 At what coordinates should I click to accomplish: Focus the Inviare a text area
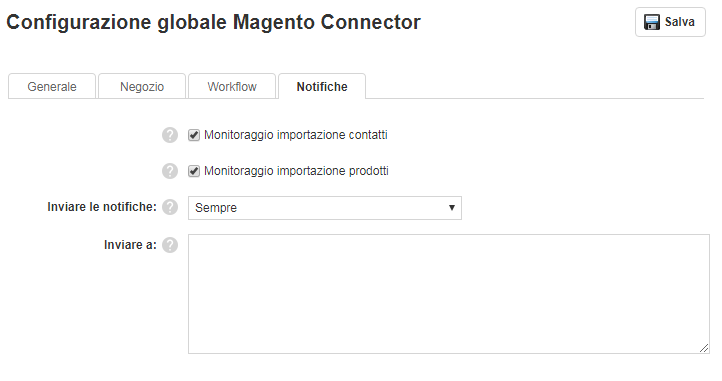[x=448, y=294]
